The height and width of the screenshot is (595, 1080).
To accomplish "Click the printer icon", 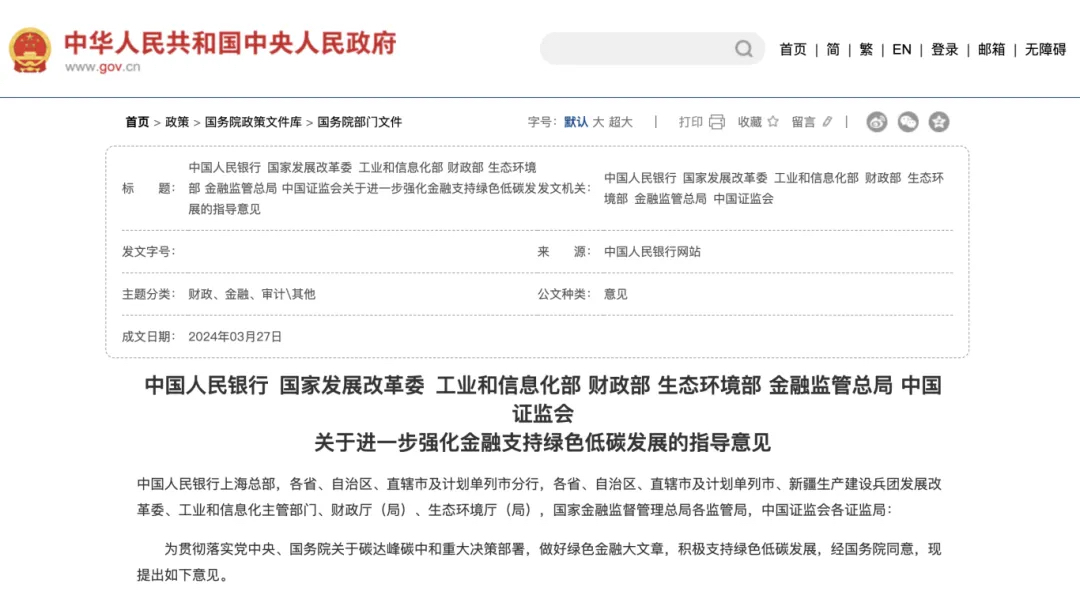I will coord(717,122).
